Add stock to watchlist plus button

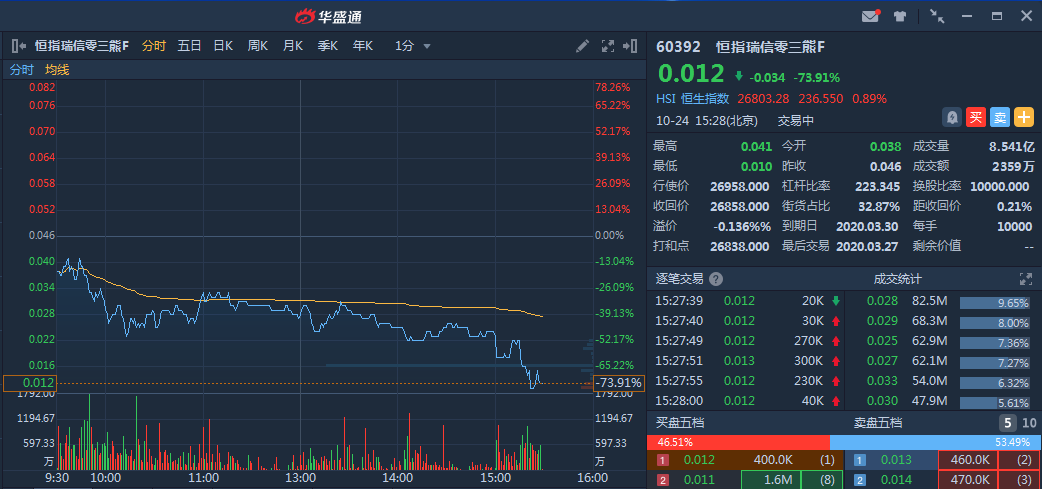tap(1024, 117)
